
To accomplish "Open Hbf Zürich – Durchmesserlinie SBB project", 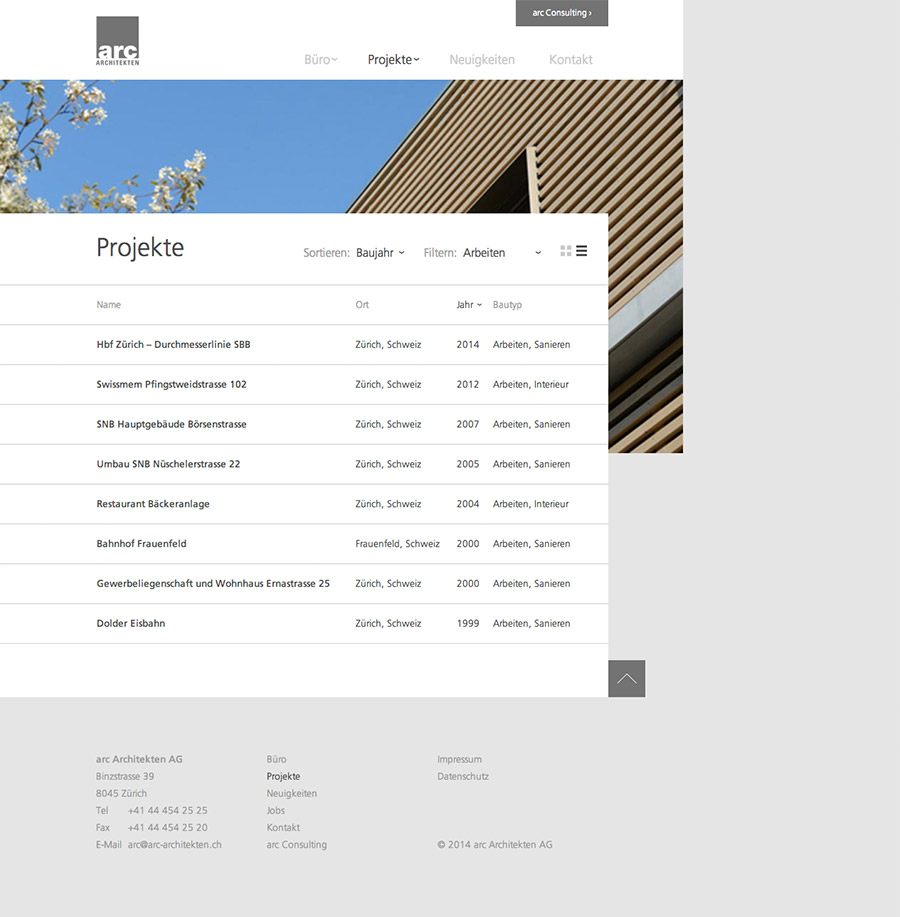I will click(173, 344).
